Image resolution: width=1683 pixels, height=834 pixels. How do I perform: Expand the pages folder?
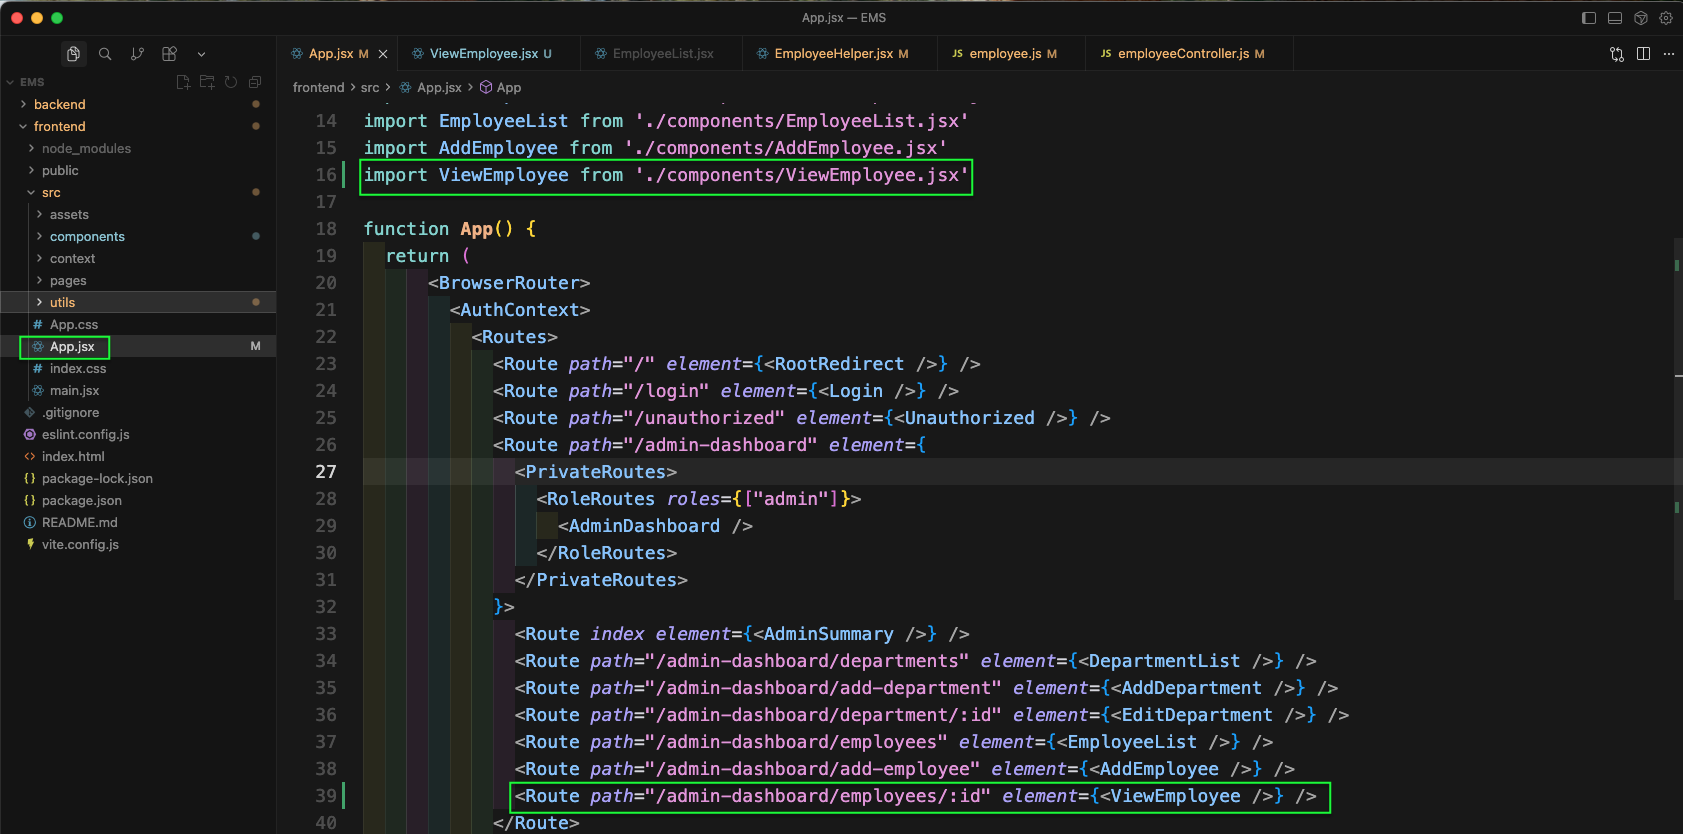coord(138,280)
